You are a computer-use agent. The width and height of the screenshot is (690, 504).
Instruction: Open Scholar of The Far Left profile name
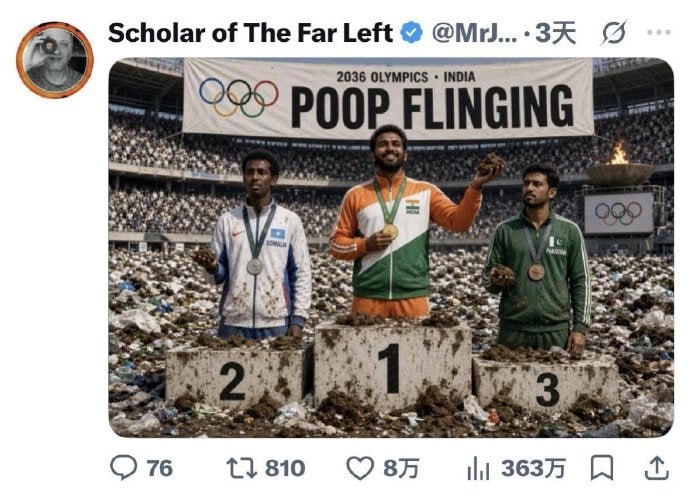coord(250,33)
